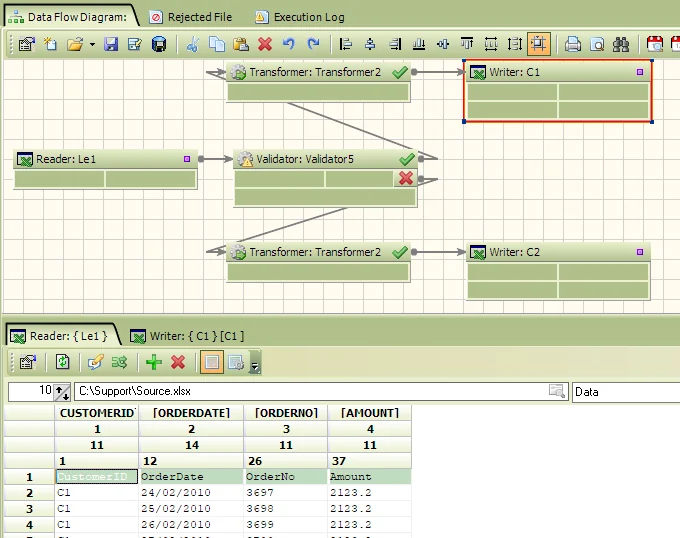This screenshot has height=538, width=680.
Task: Expand the dropdown arrow beside the open folder icon
Action: [92, 44]
